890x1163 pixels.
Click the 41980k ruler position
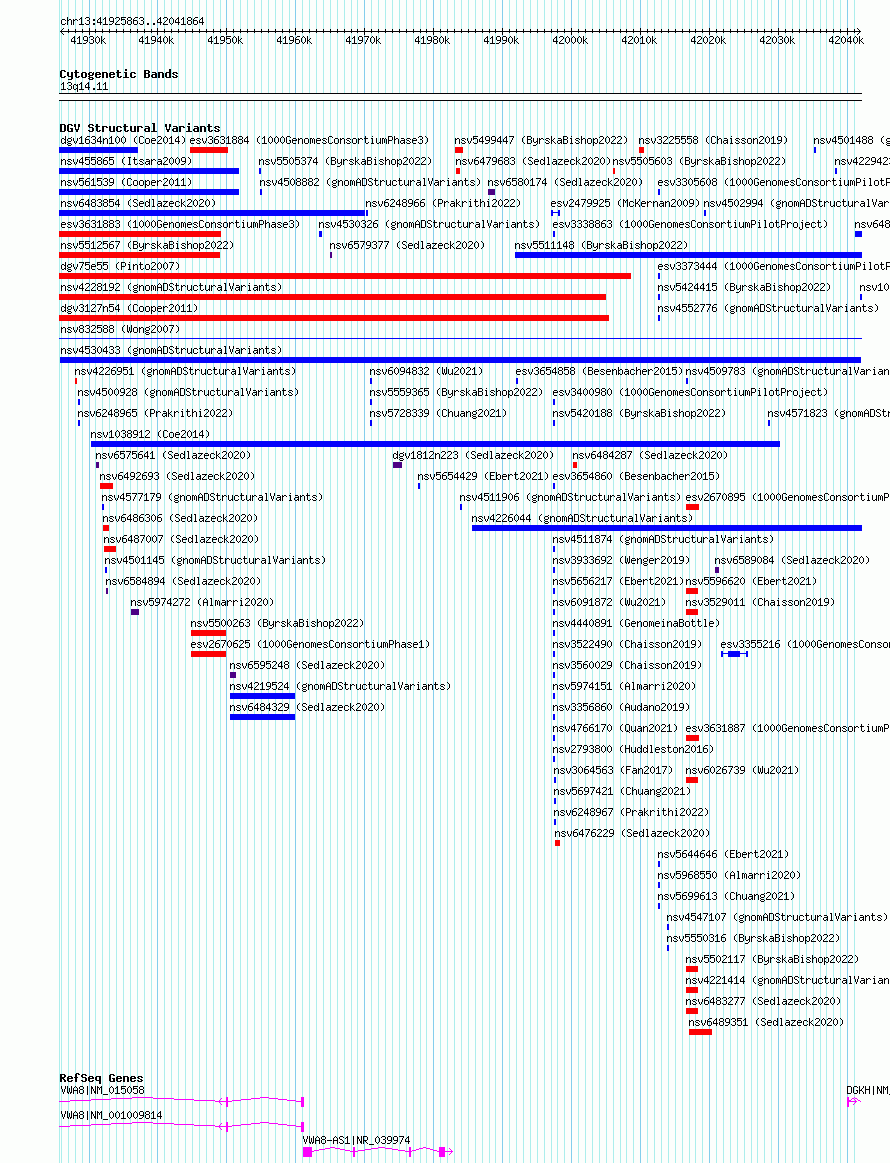point(432,40)
